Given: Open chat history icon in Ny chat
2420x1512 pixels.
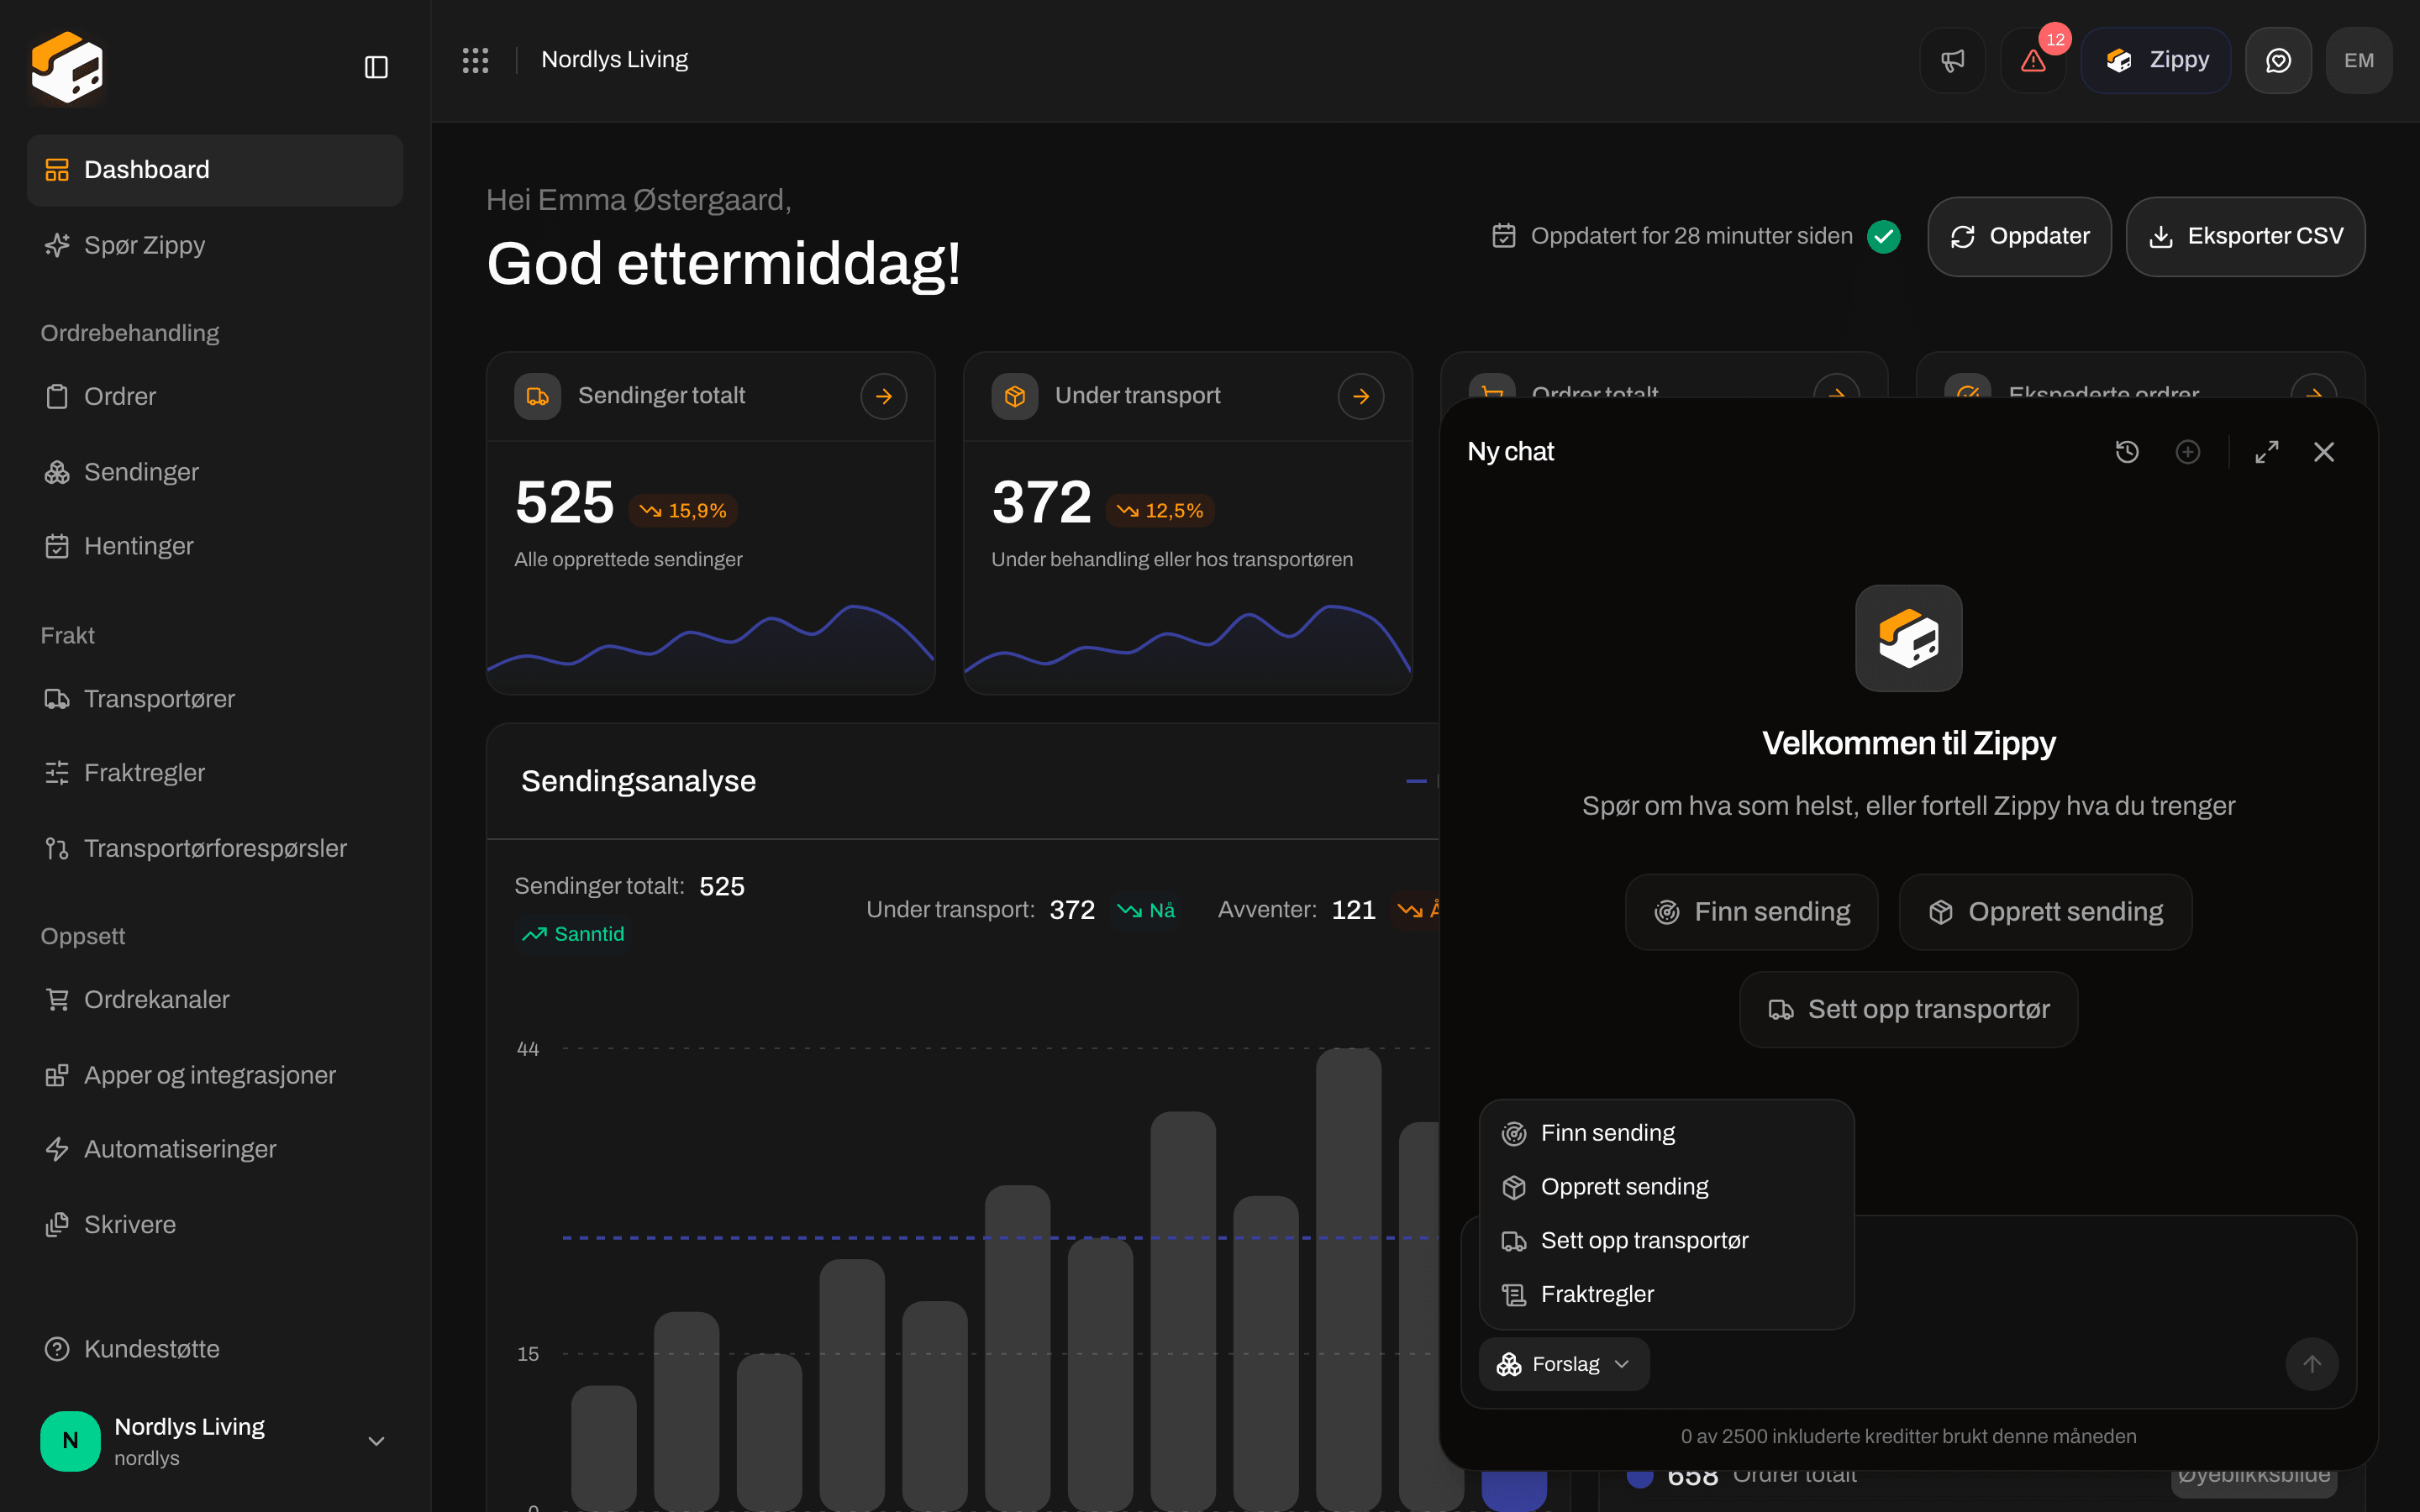Looking at the screenshot, I should click(2127, 452).
